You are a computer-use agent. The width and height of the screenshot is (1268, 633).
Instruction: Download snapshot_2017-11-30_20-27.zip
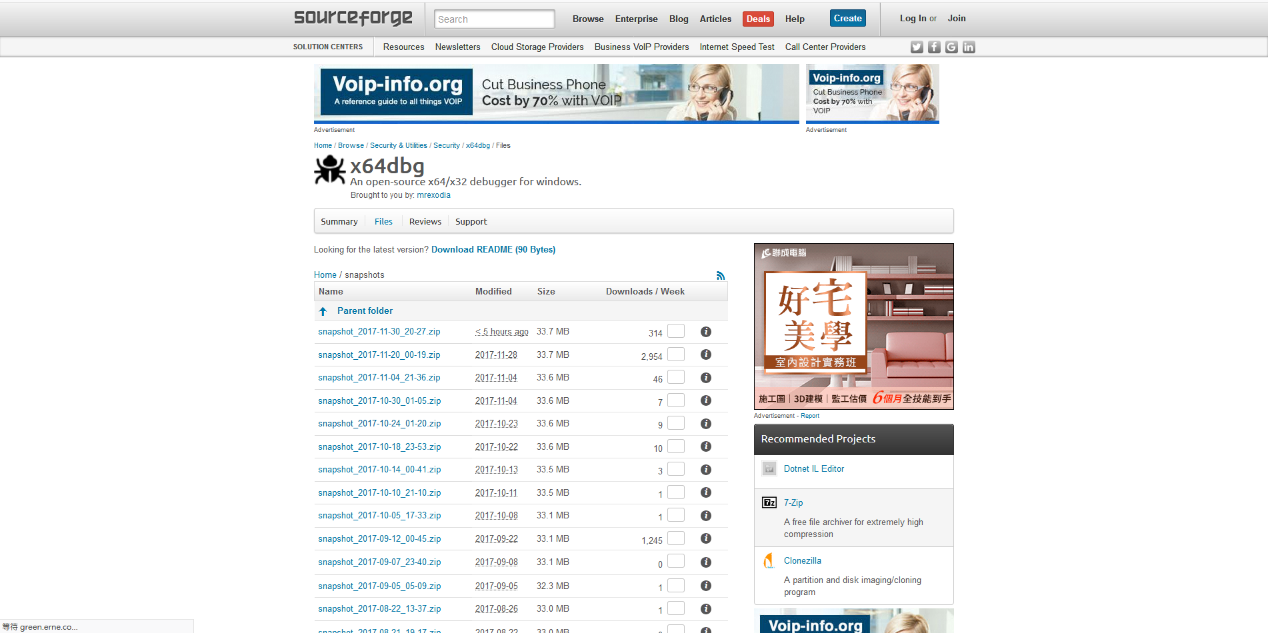click(379, 332)
